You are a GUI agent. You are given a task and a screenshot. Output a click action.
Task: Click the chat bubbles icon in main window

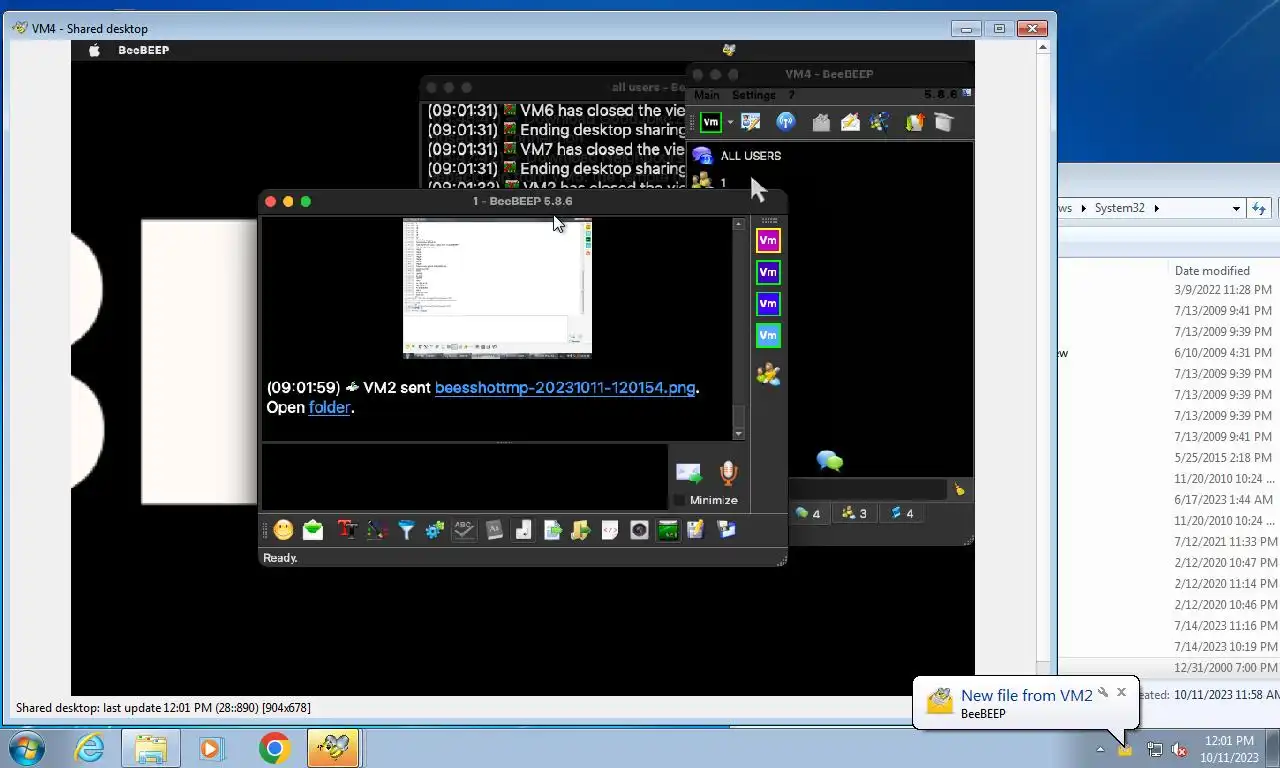(x=829, y=461)
